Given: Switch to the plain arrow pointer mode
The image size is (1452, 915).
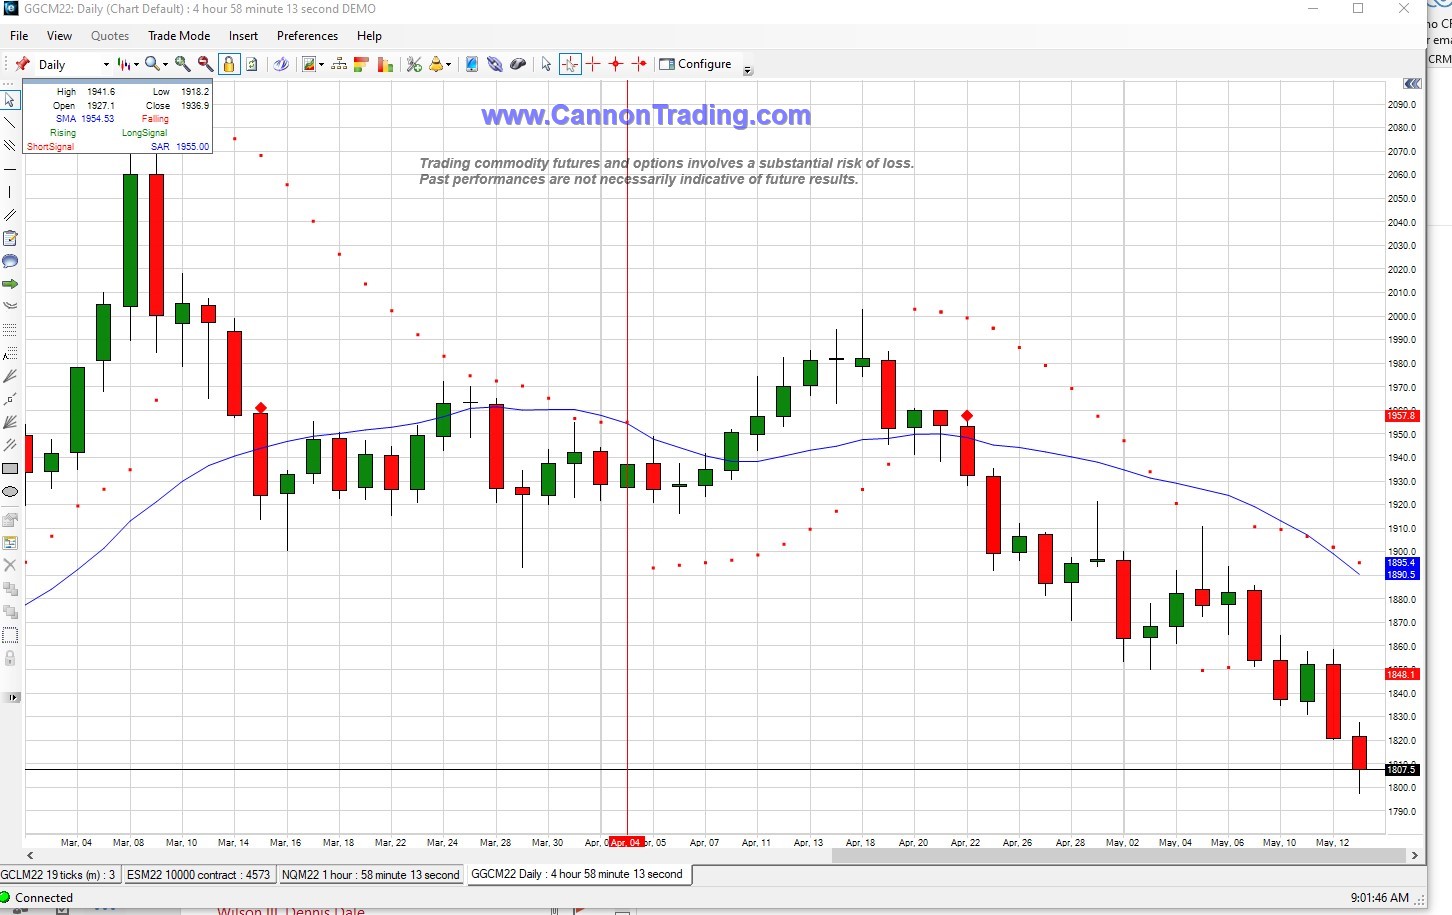Looking at the screenshot, I should click(x=546, y=64).
